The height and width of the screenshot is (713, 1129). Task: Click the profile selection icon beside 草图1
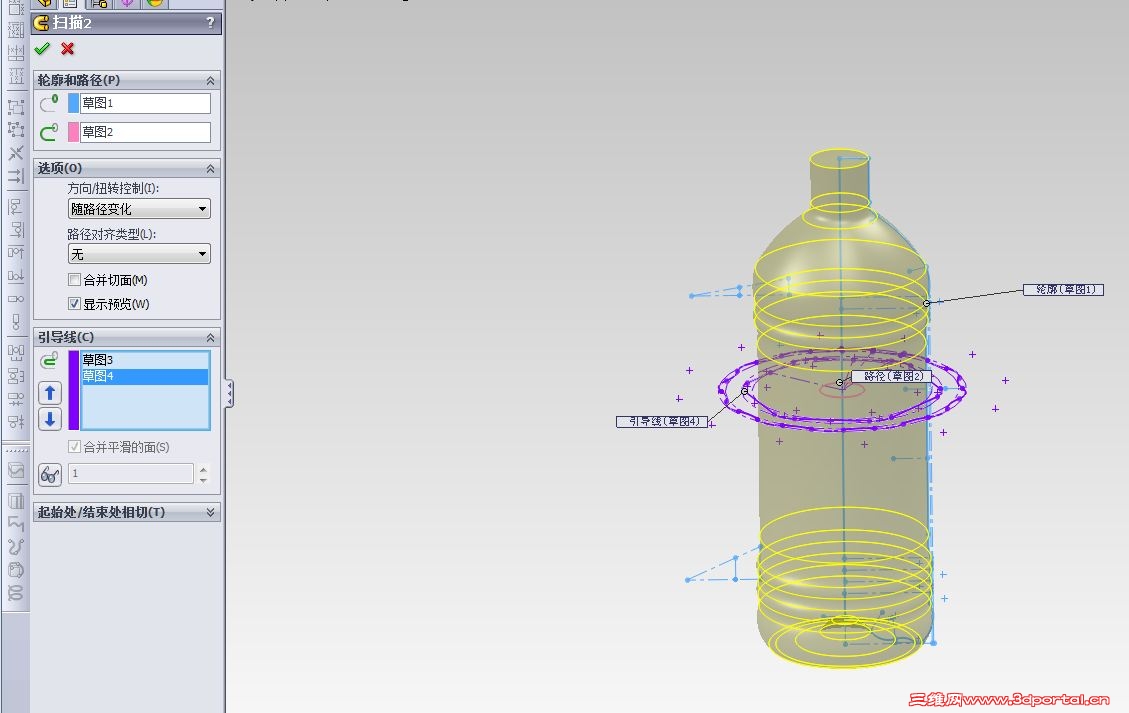click(49, 103)
